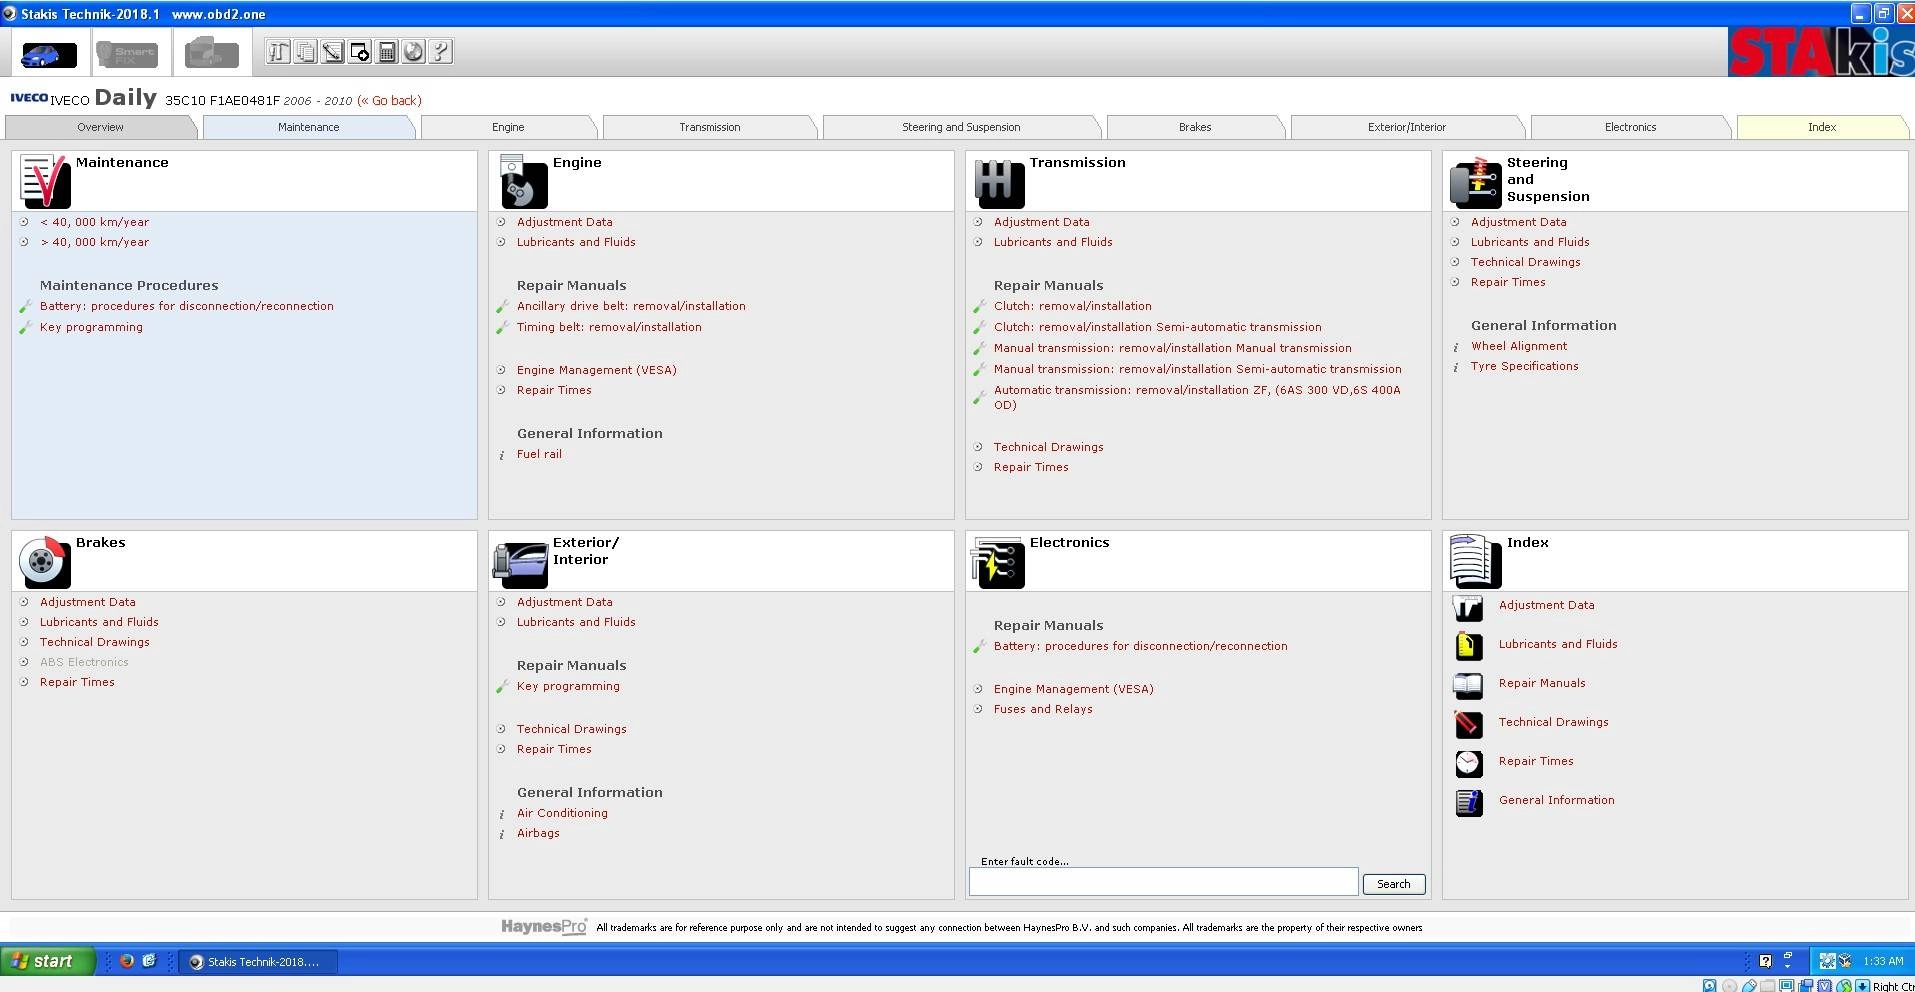The image size is (1915, 992).
Task: Click the copy documents toolbar icon
Action: 305,52
